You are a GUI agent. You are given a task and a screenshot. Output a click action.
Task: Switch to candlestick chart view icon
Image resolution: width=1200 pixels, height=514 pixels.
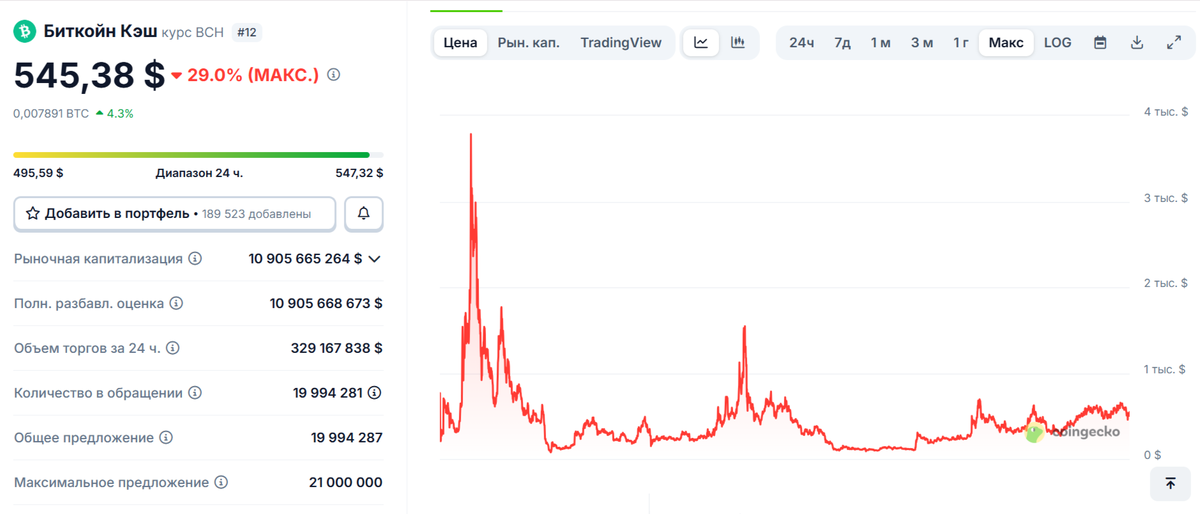click(x=738, y=43)
